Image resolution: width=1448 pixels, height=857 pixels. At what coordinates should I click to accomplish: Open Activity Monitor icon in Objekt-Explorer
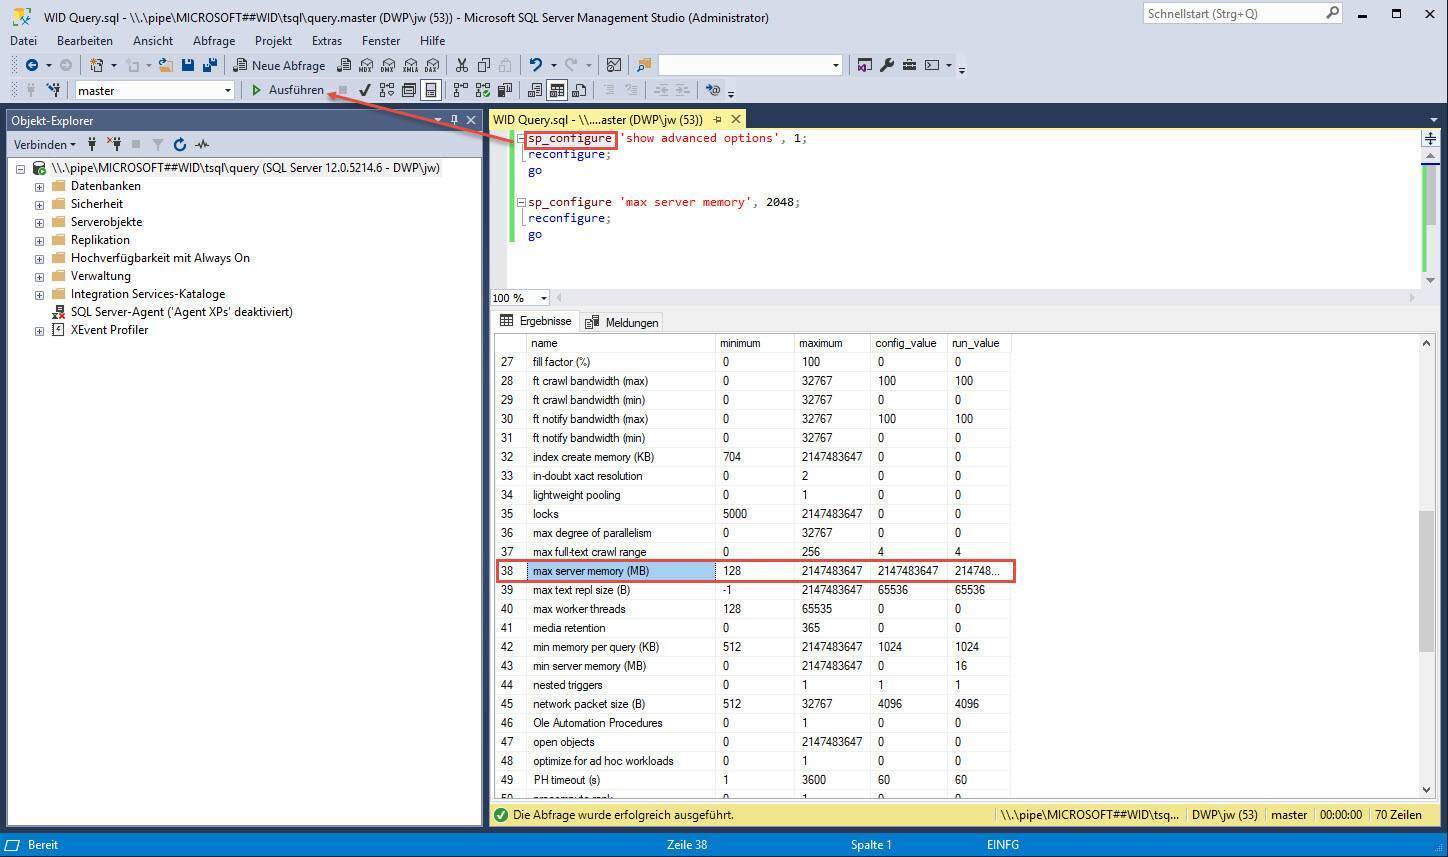coord(202,144)
